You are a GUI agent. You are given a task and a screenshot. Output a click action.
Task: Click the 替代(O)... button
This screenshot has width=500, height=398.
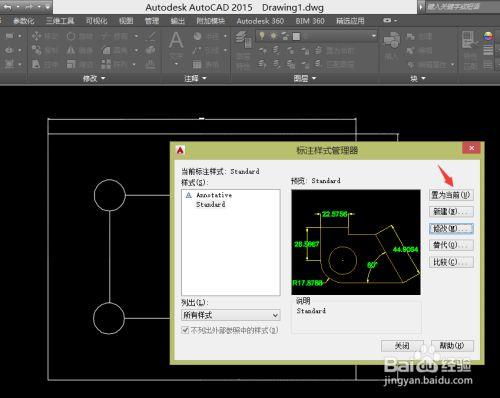coord(451,245)
